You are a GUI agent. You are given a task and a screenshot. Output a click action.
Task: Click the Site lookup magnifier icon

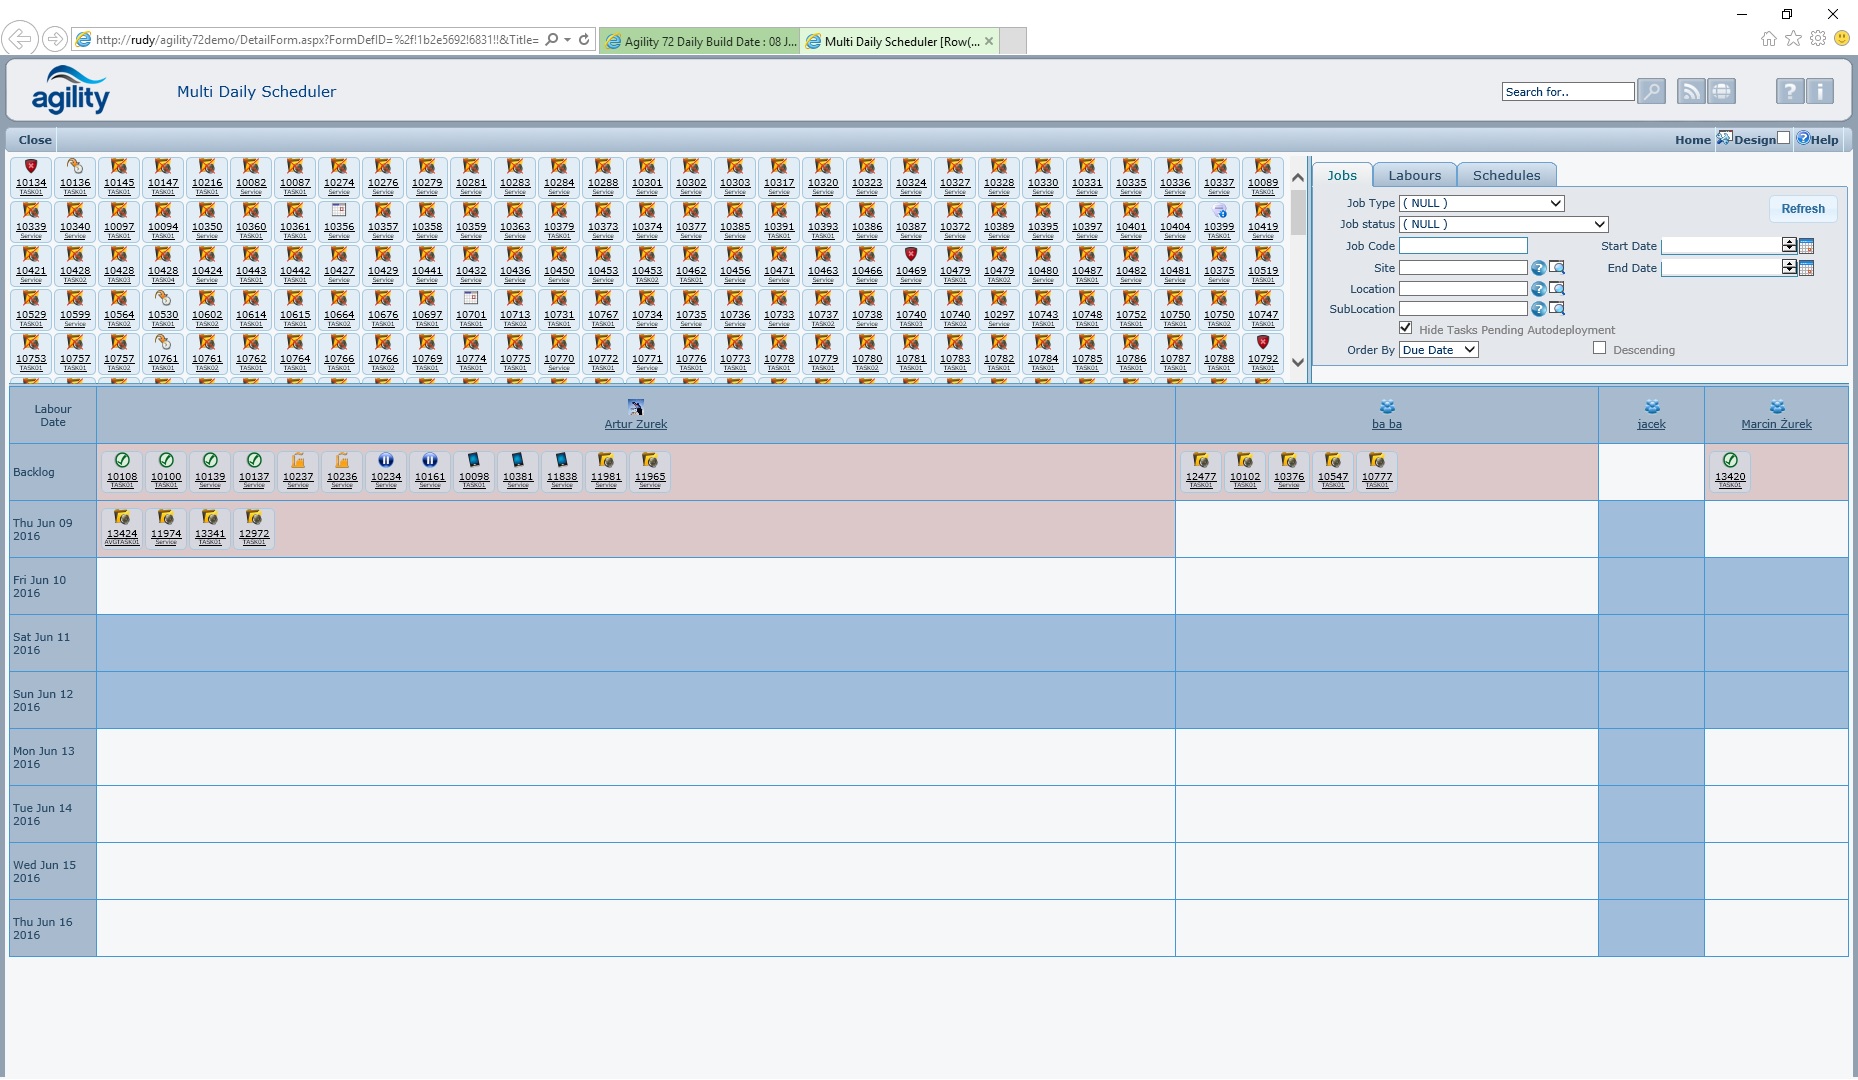click(1557, 268)
